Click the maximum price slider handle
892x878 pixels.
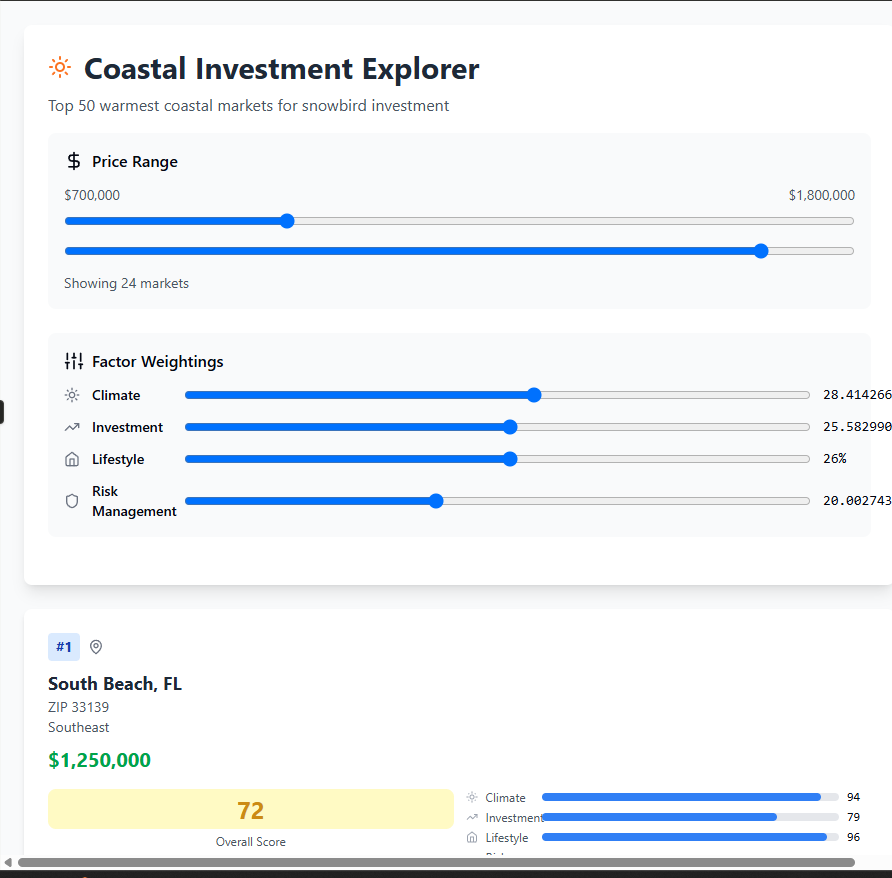[761, 251]
